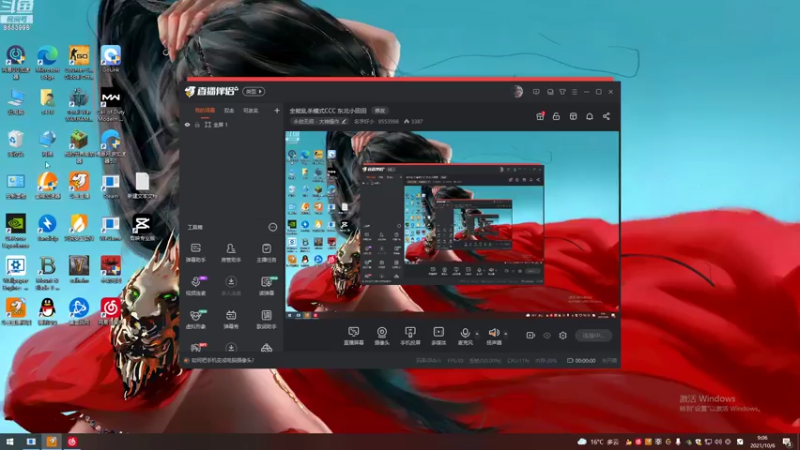Open Counter-Strike Global Offensive desktop shortcut
The width and height of the screenshot is (800, 450).
pos(79,63)
